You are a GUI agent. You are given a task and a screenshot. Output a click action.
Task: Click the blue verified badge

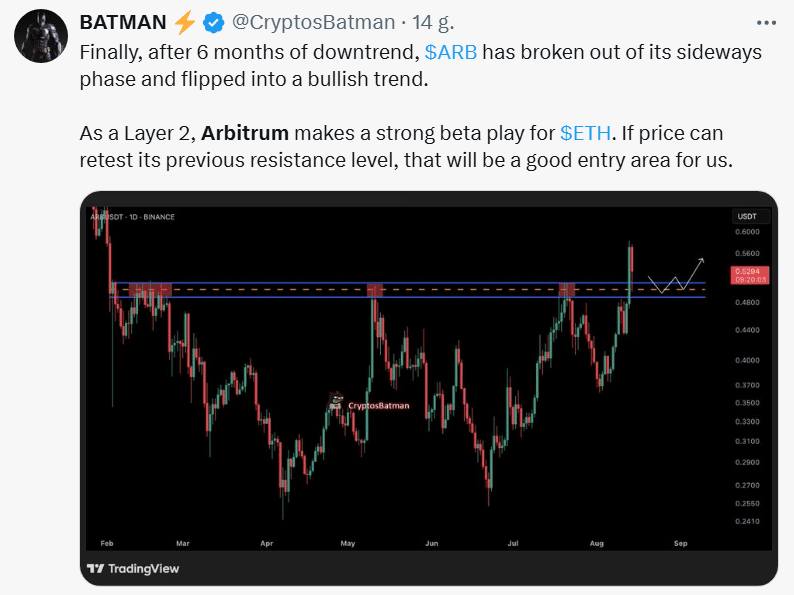[x=213, y=23]
